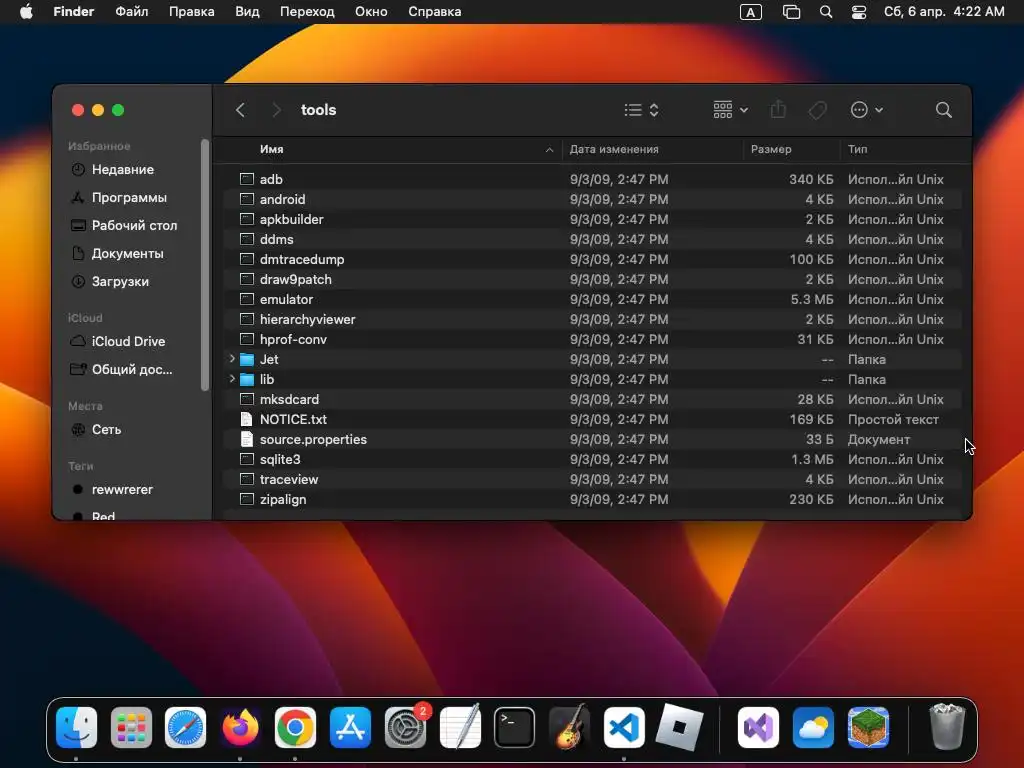The height and width of the screenshot is (768, 1024).
Task: Click the sidebar scrollbar
Action: coord(205,265)
